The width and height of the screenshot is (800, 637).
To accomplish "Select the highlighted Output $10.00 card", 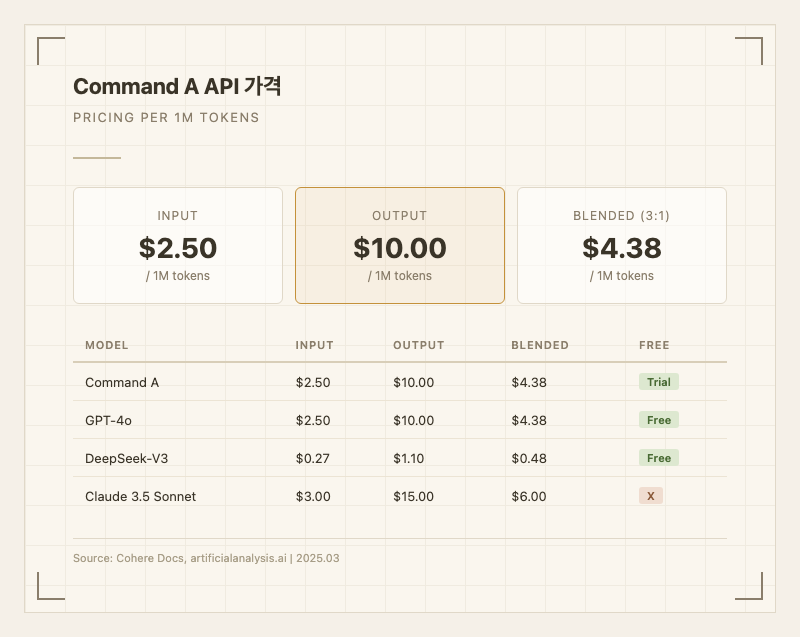I will point(400,245).
